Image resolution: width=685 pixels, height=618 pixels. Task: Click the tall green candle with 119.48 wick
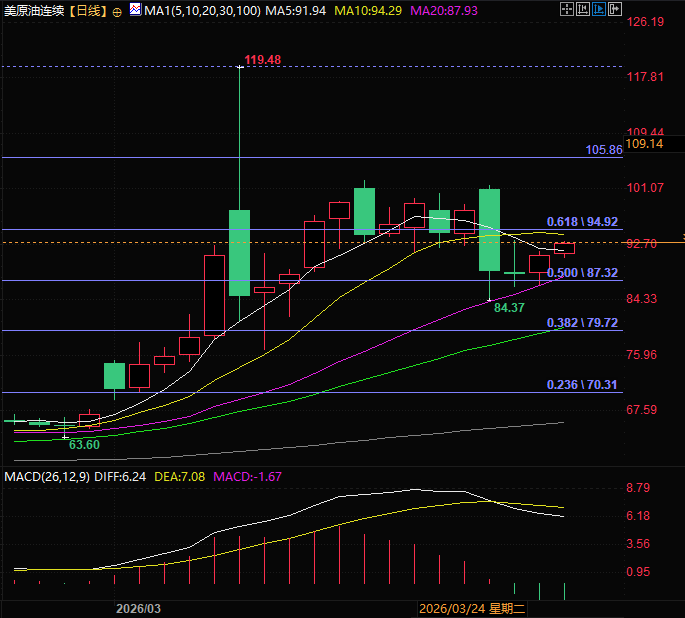[x=239, y=253]
